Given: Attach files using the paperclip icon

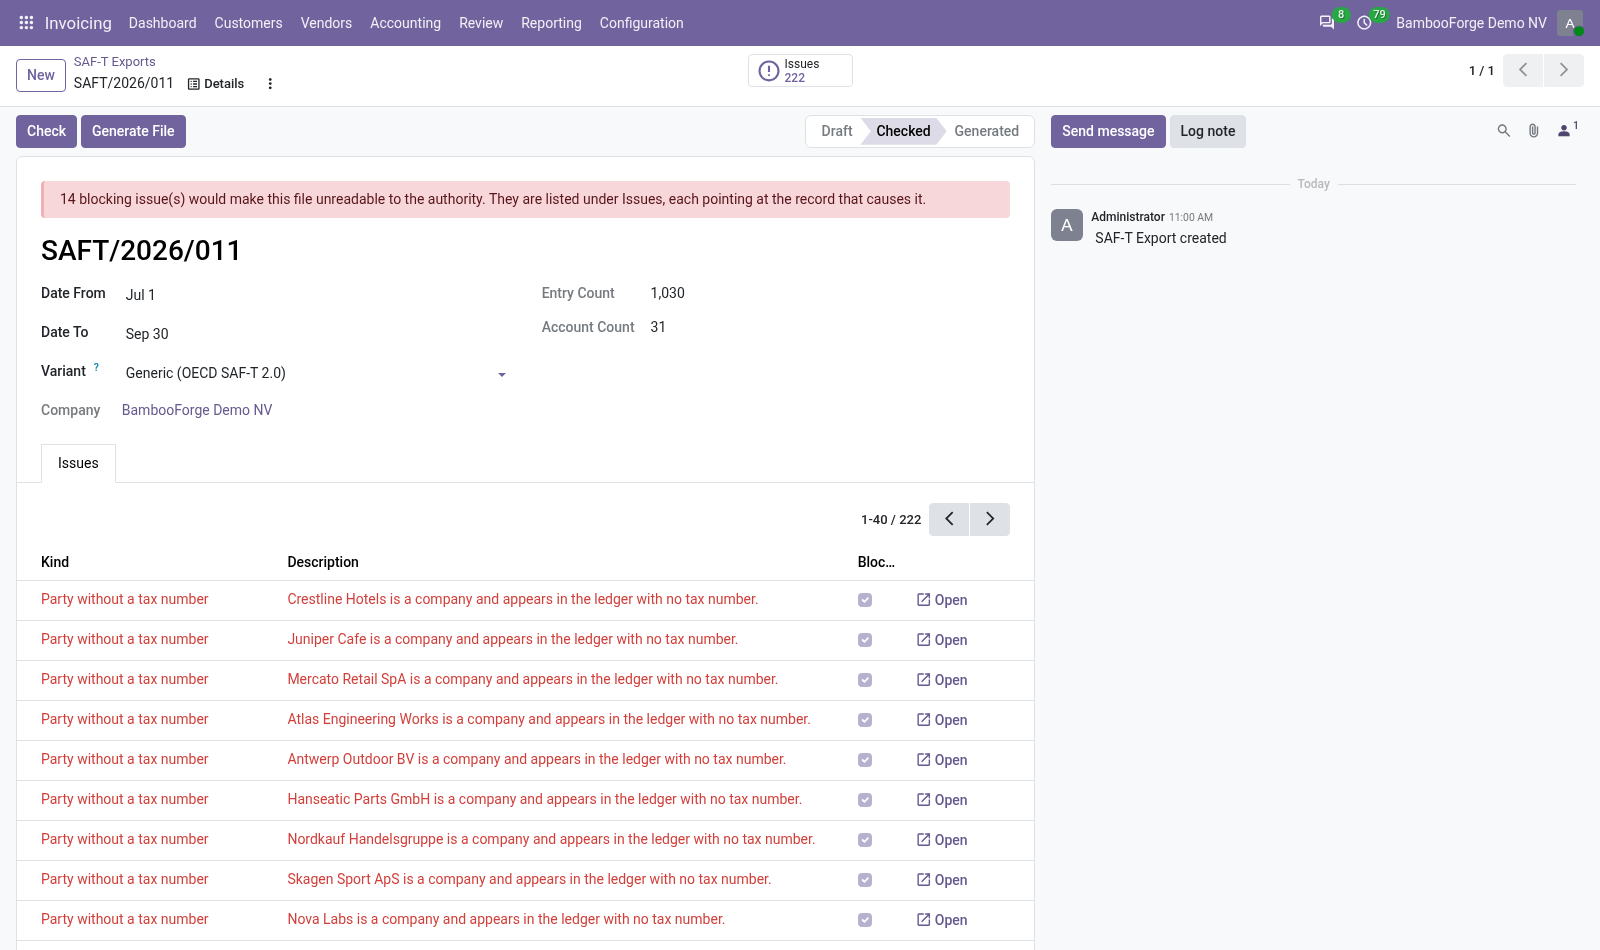Looking at the screenshot, I should click(x=1533, y=131).
